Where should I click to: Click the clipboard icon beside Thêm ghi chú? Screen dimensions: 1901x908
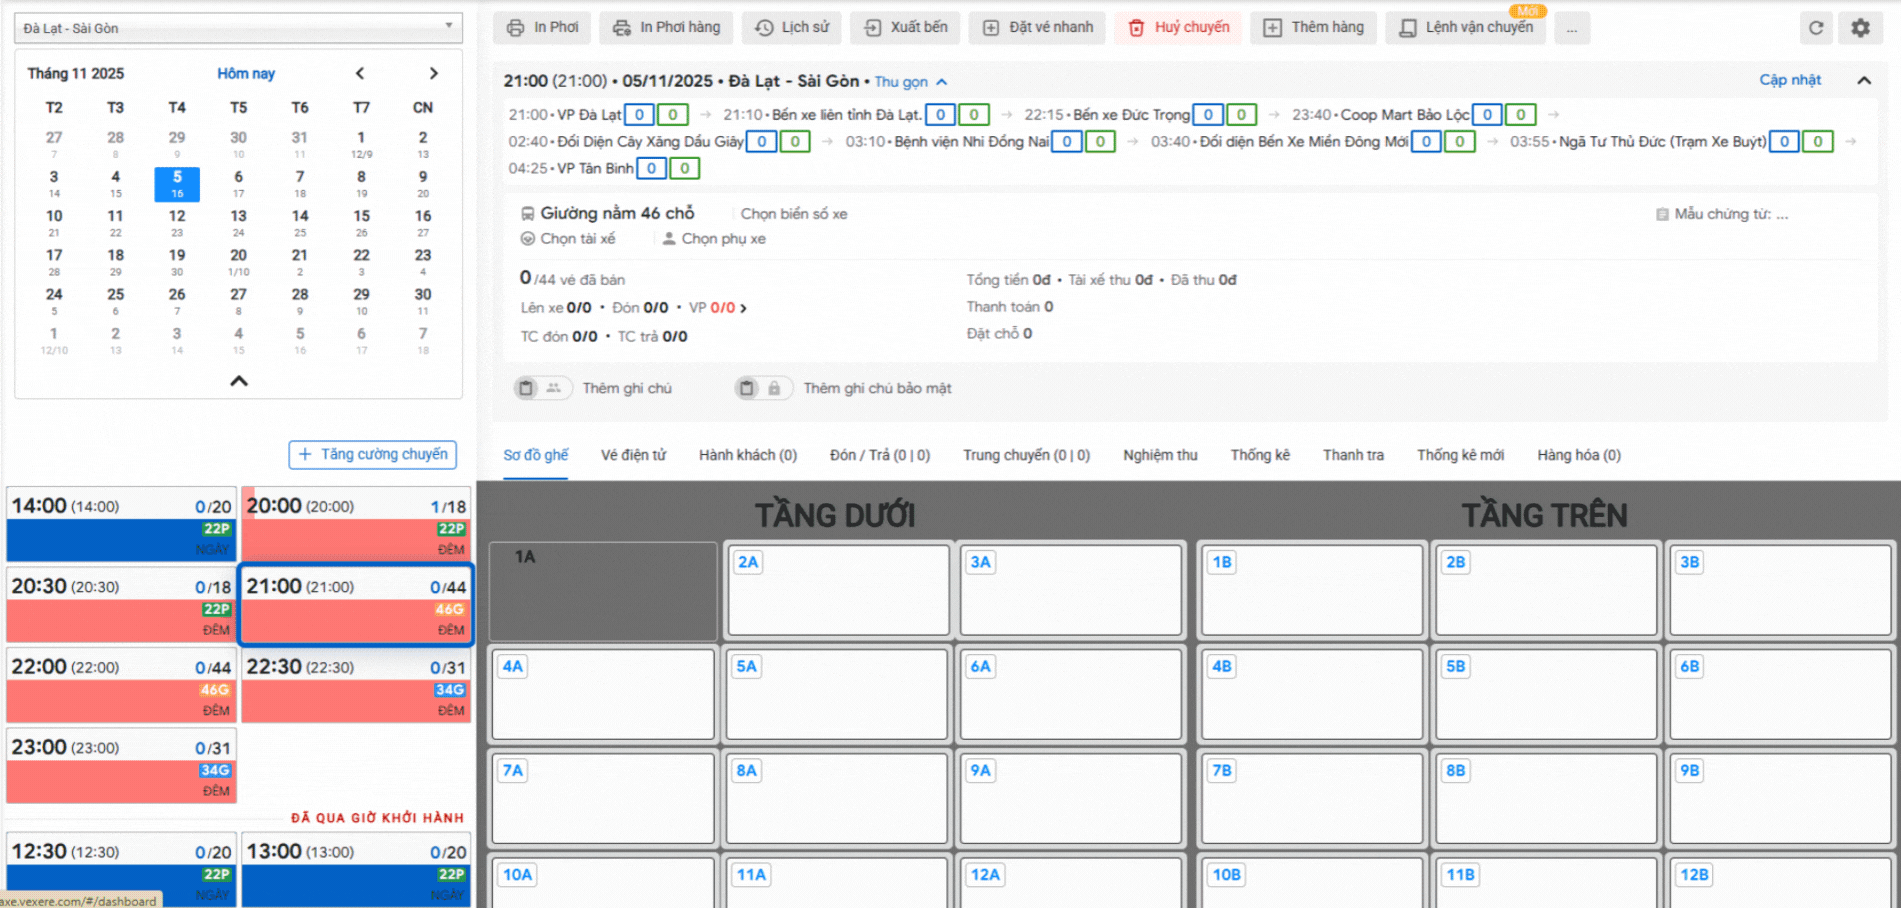[527, 388]
